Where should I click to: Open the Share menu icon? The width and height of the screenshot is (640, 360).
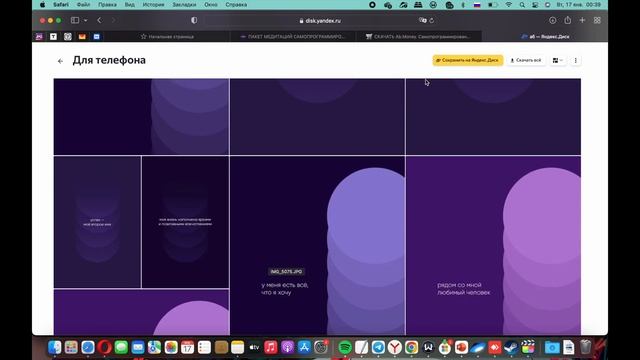tap(567, 20)
